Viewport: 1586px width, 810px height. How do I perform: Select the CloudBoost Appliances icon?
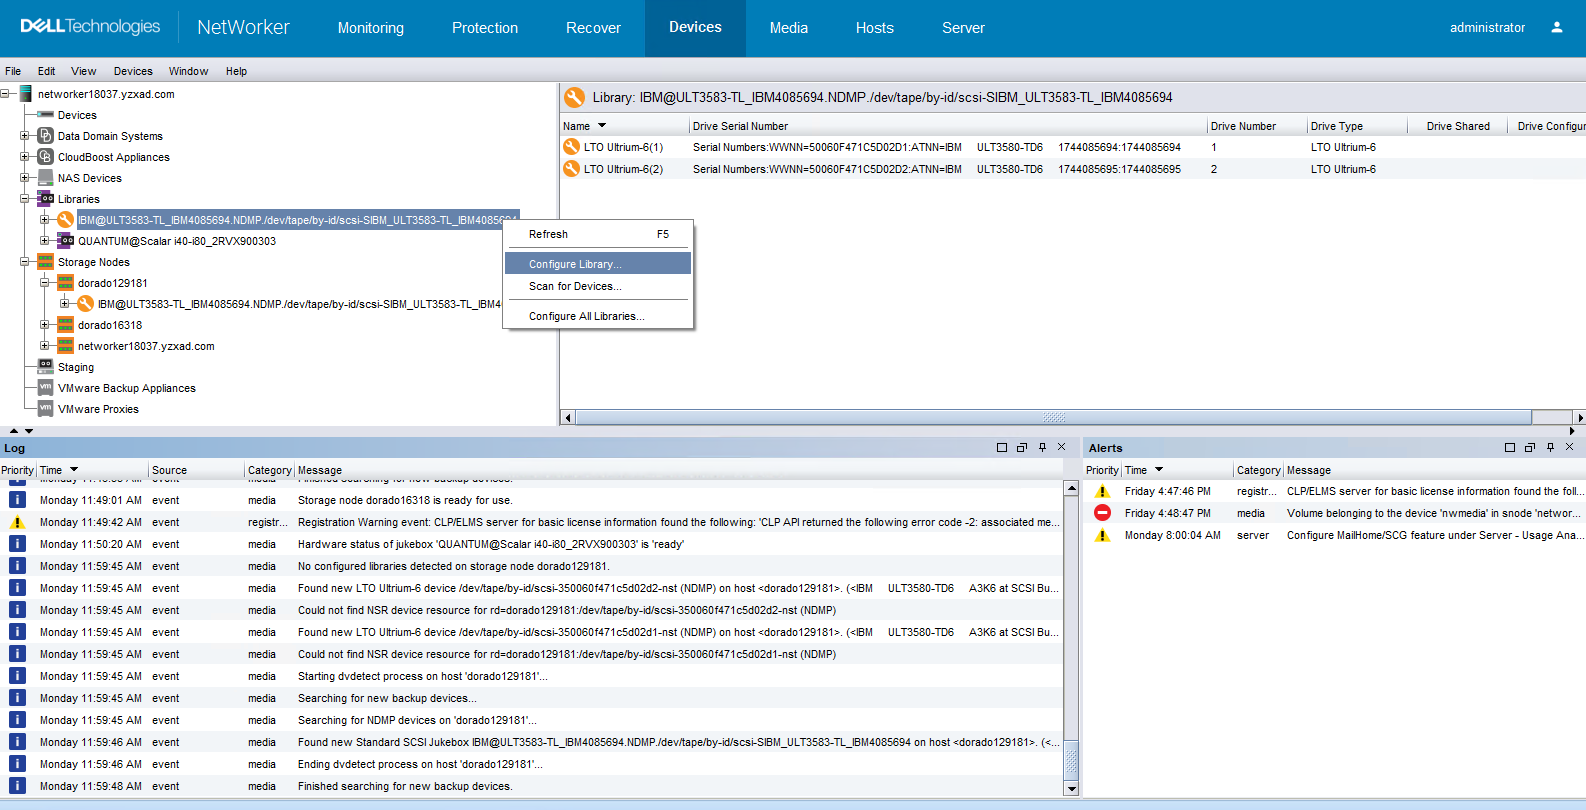click(45, 157)
